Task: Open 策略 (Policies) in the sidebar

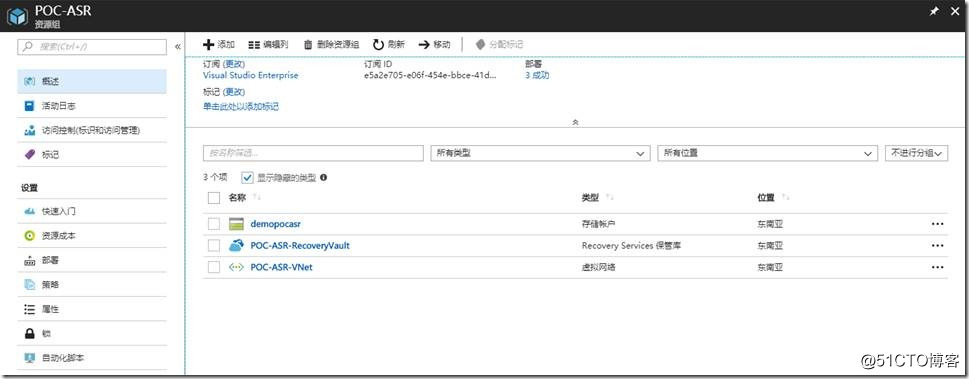Action: click(92, 284)
